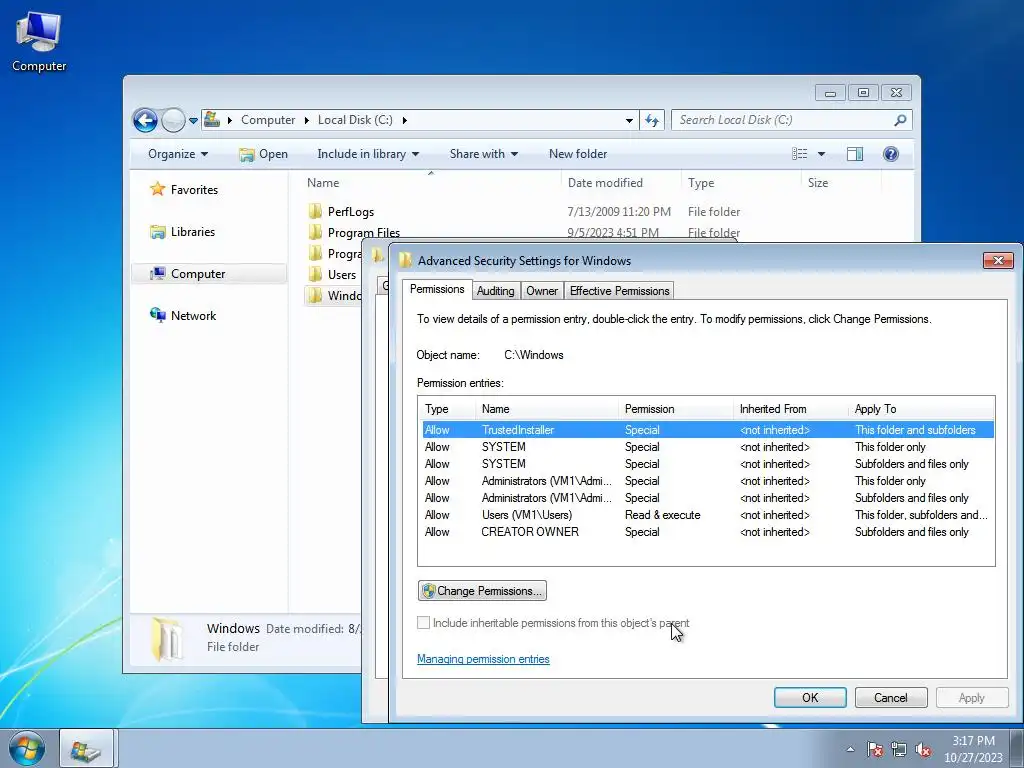
Task: Click New folder in the toolbar
Action: pyautogui.click(x=578, y=154)
